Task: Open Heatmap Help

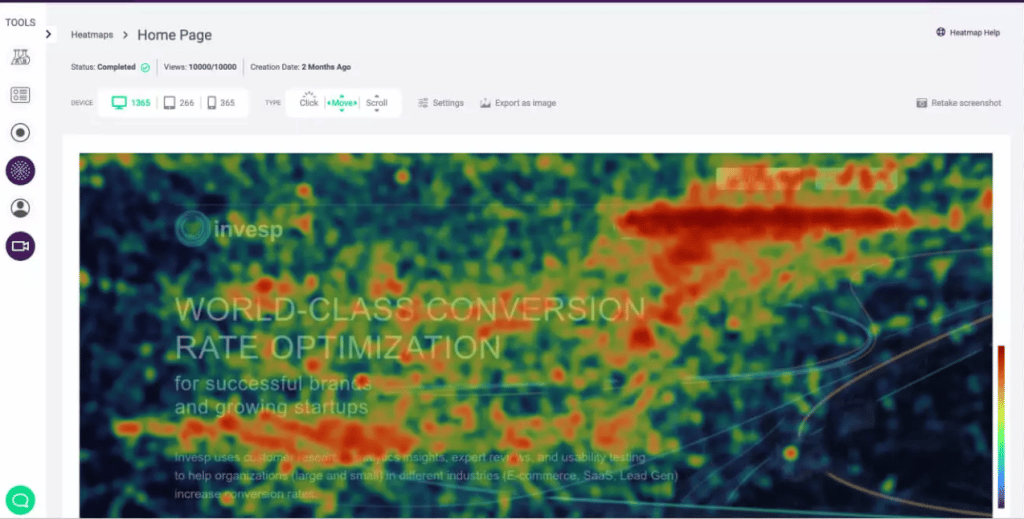Action: [968, 32]
